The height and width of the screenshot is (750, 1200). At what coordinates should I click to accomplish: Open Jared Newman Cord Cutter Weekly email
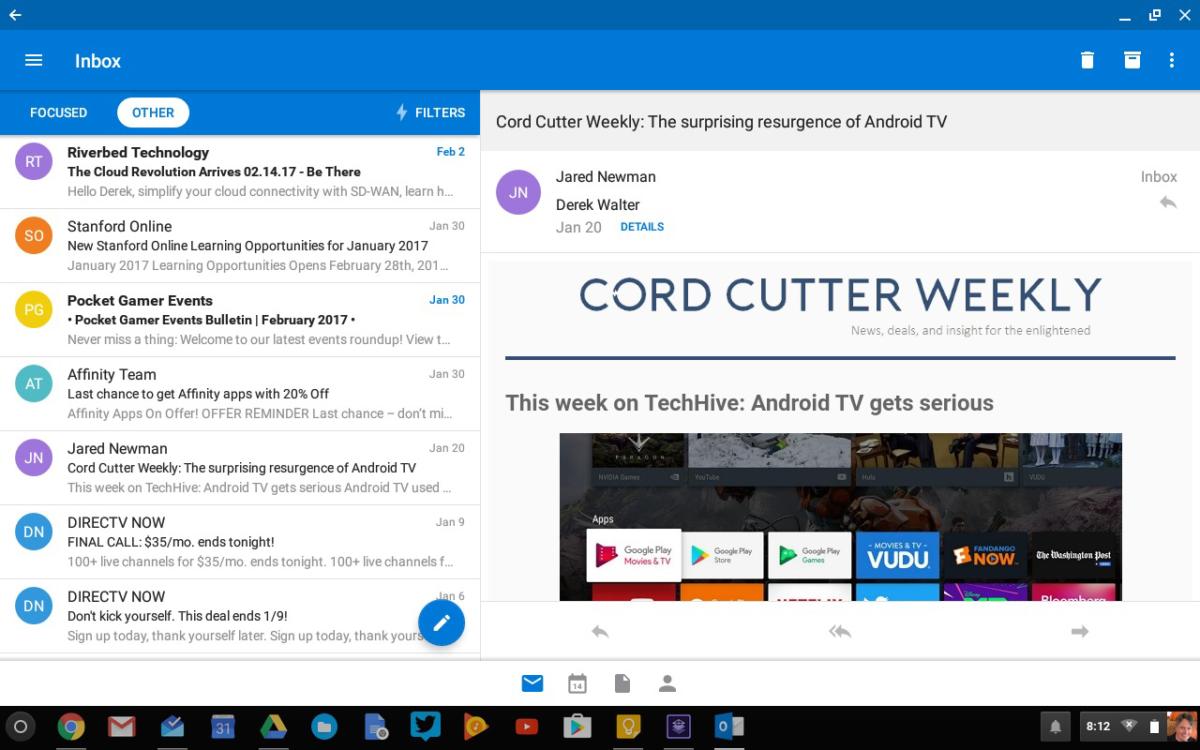click(x=240, y=468)
